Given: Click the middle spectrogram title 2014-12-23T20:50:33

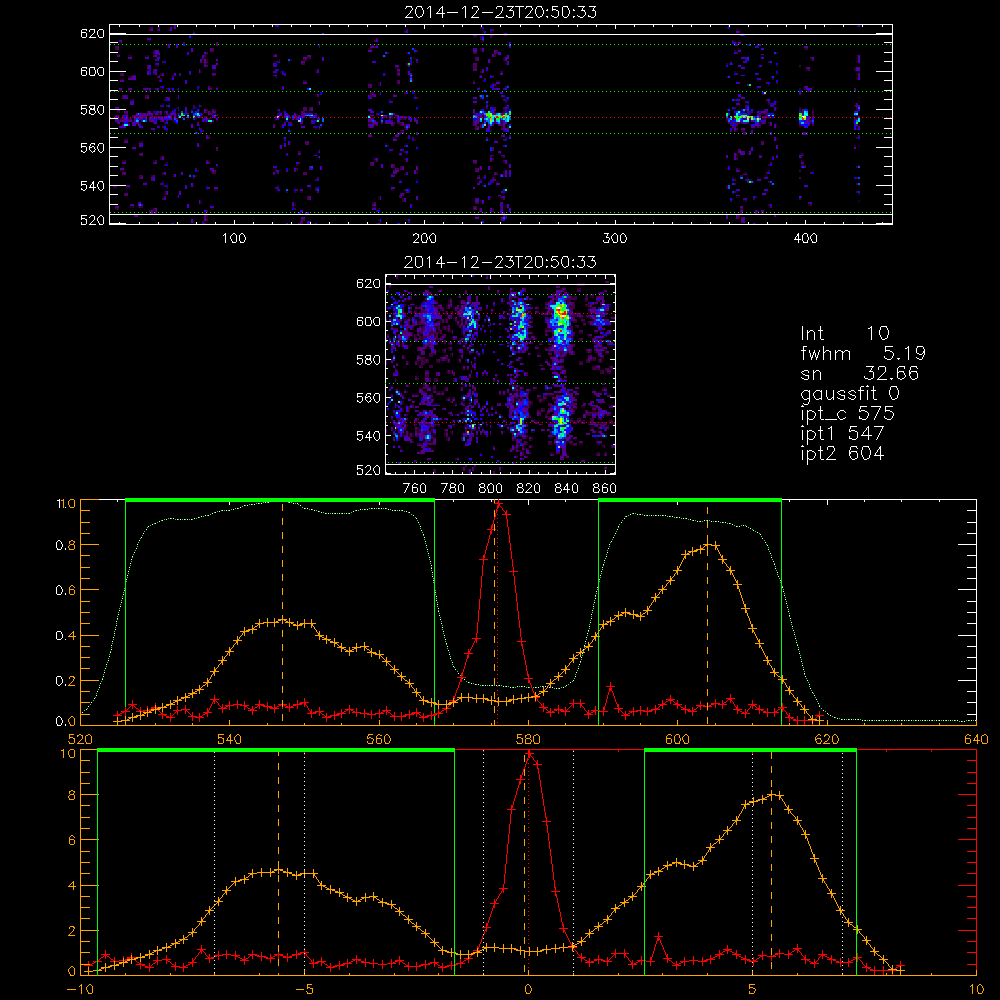Looking at the screenshot, I should tap(501, 262).
